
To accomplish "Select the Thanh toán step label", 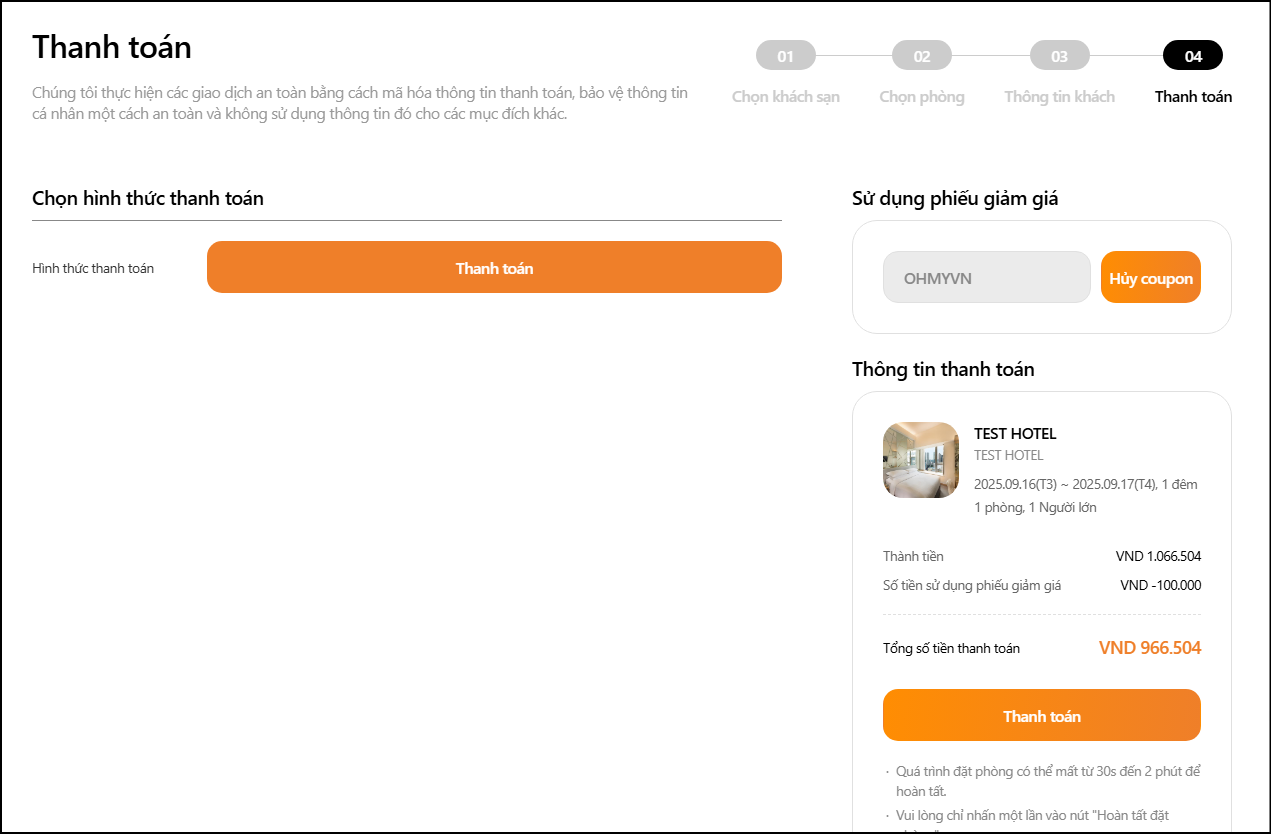I will tap(1192, 97).
